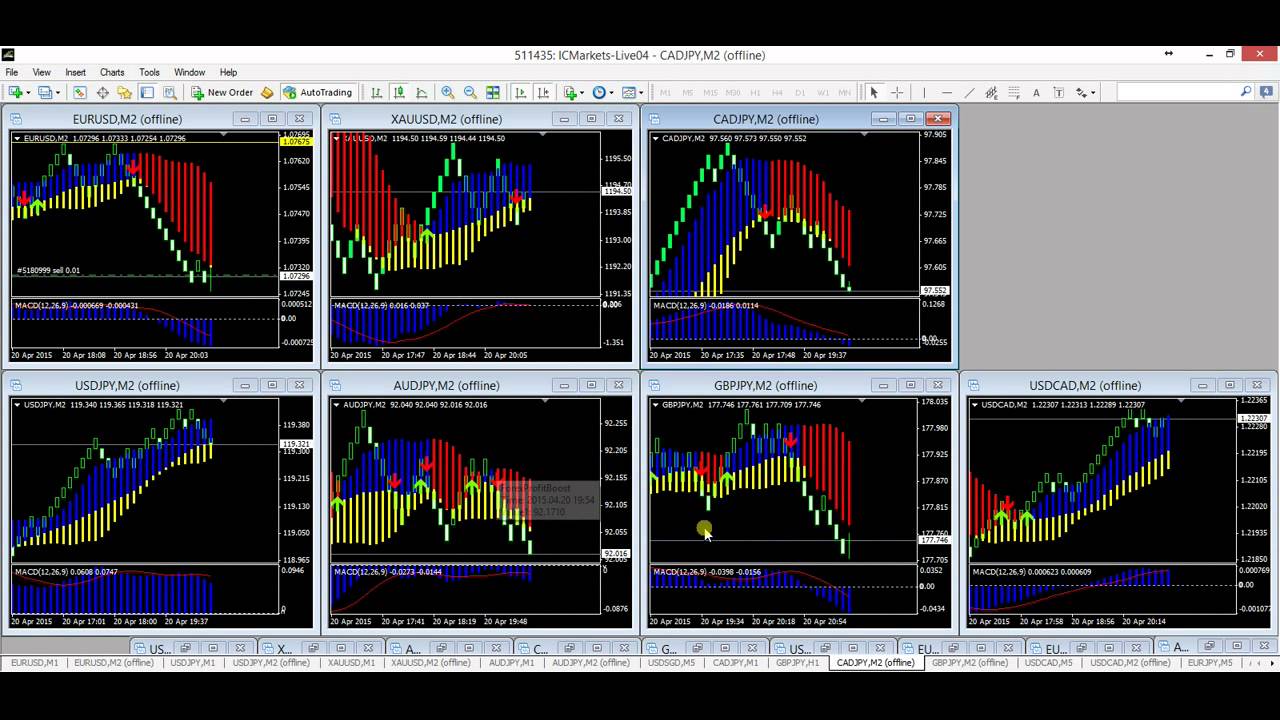Open the chart Templates icon
1280x720 pixels.
pos(629,92)
